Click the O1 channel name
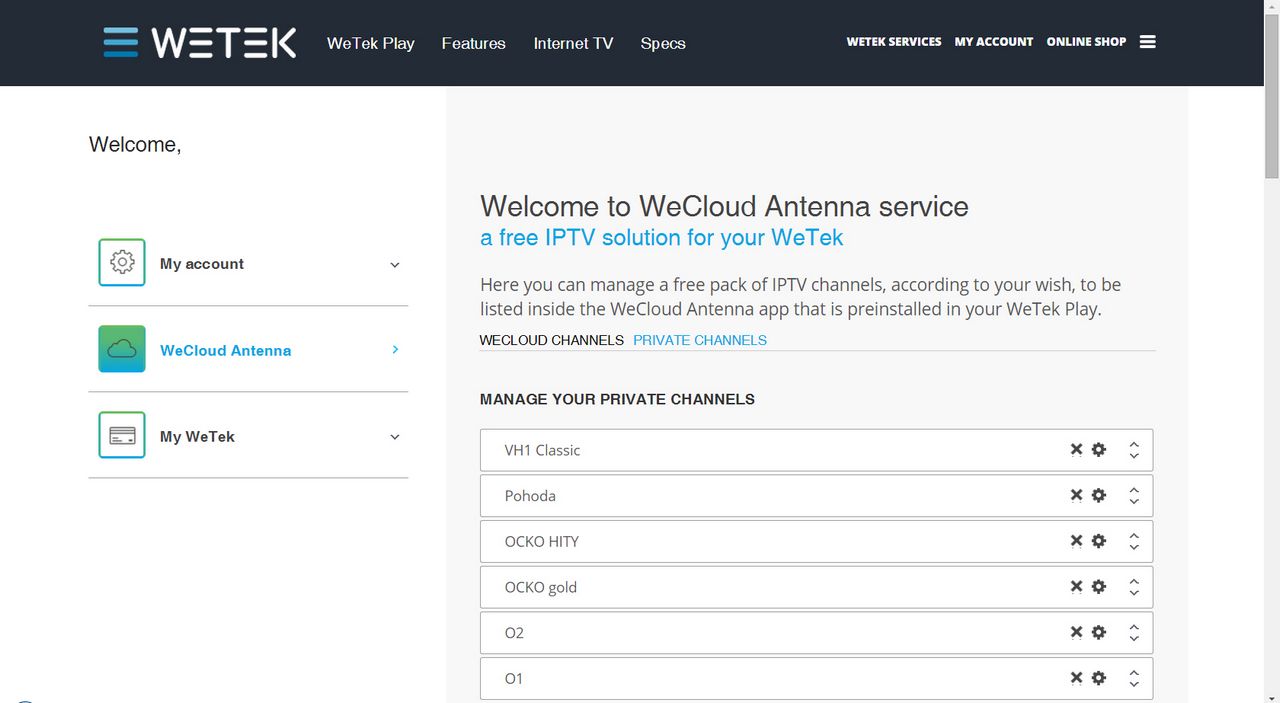The height and width of the screenshot is (703, 1280). (x=514, y=679)
